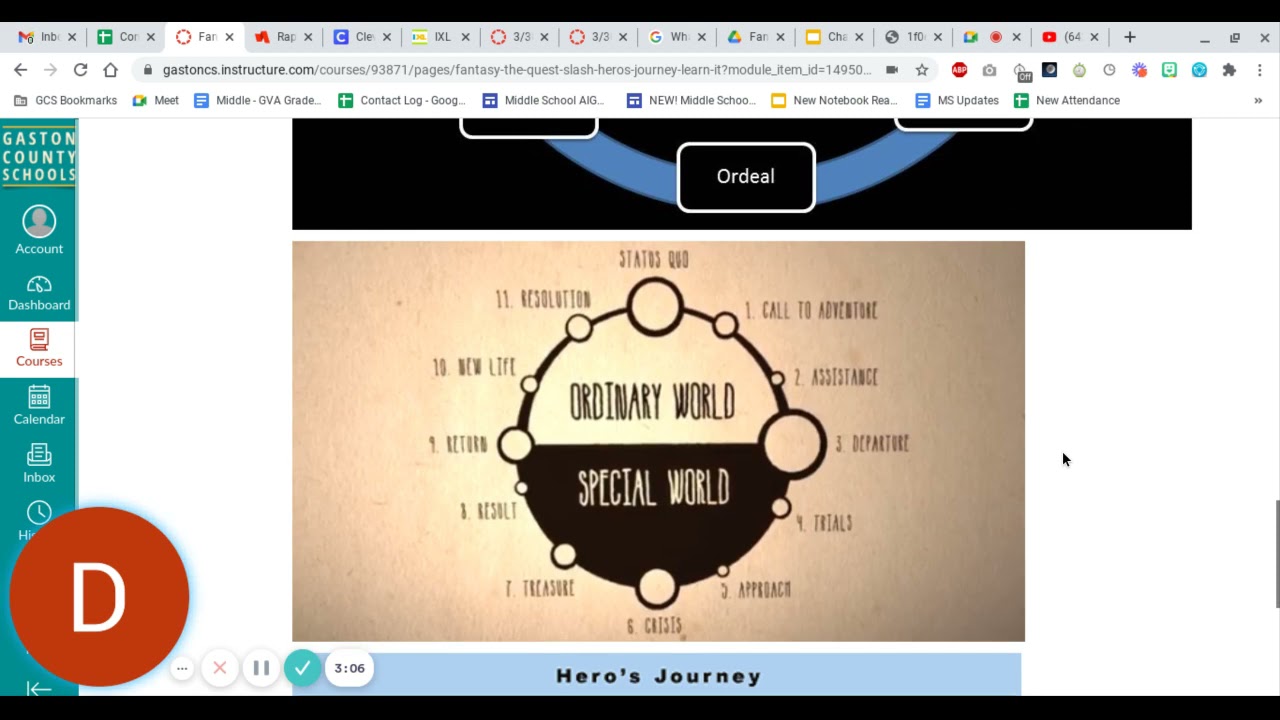Bookmark this page with the star
Screen dimensions: 1280x720
[922, 70]
